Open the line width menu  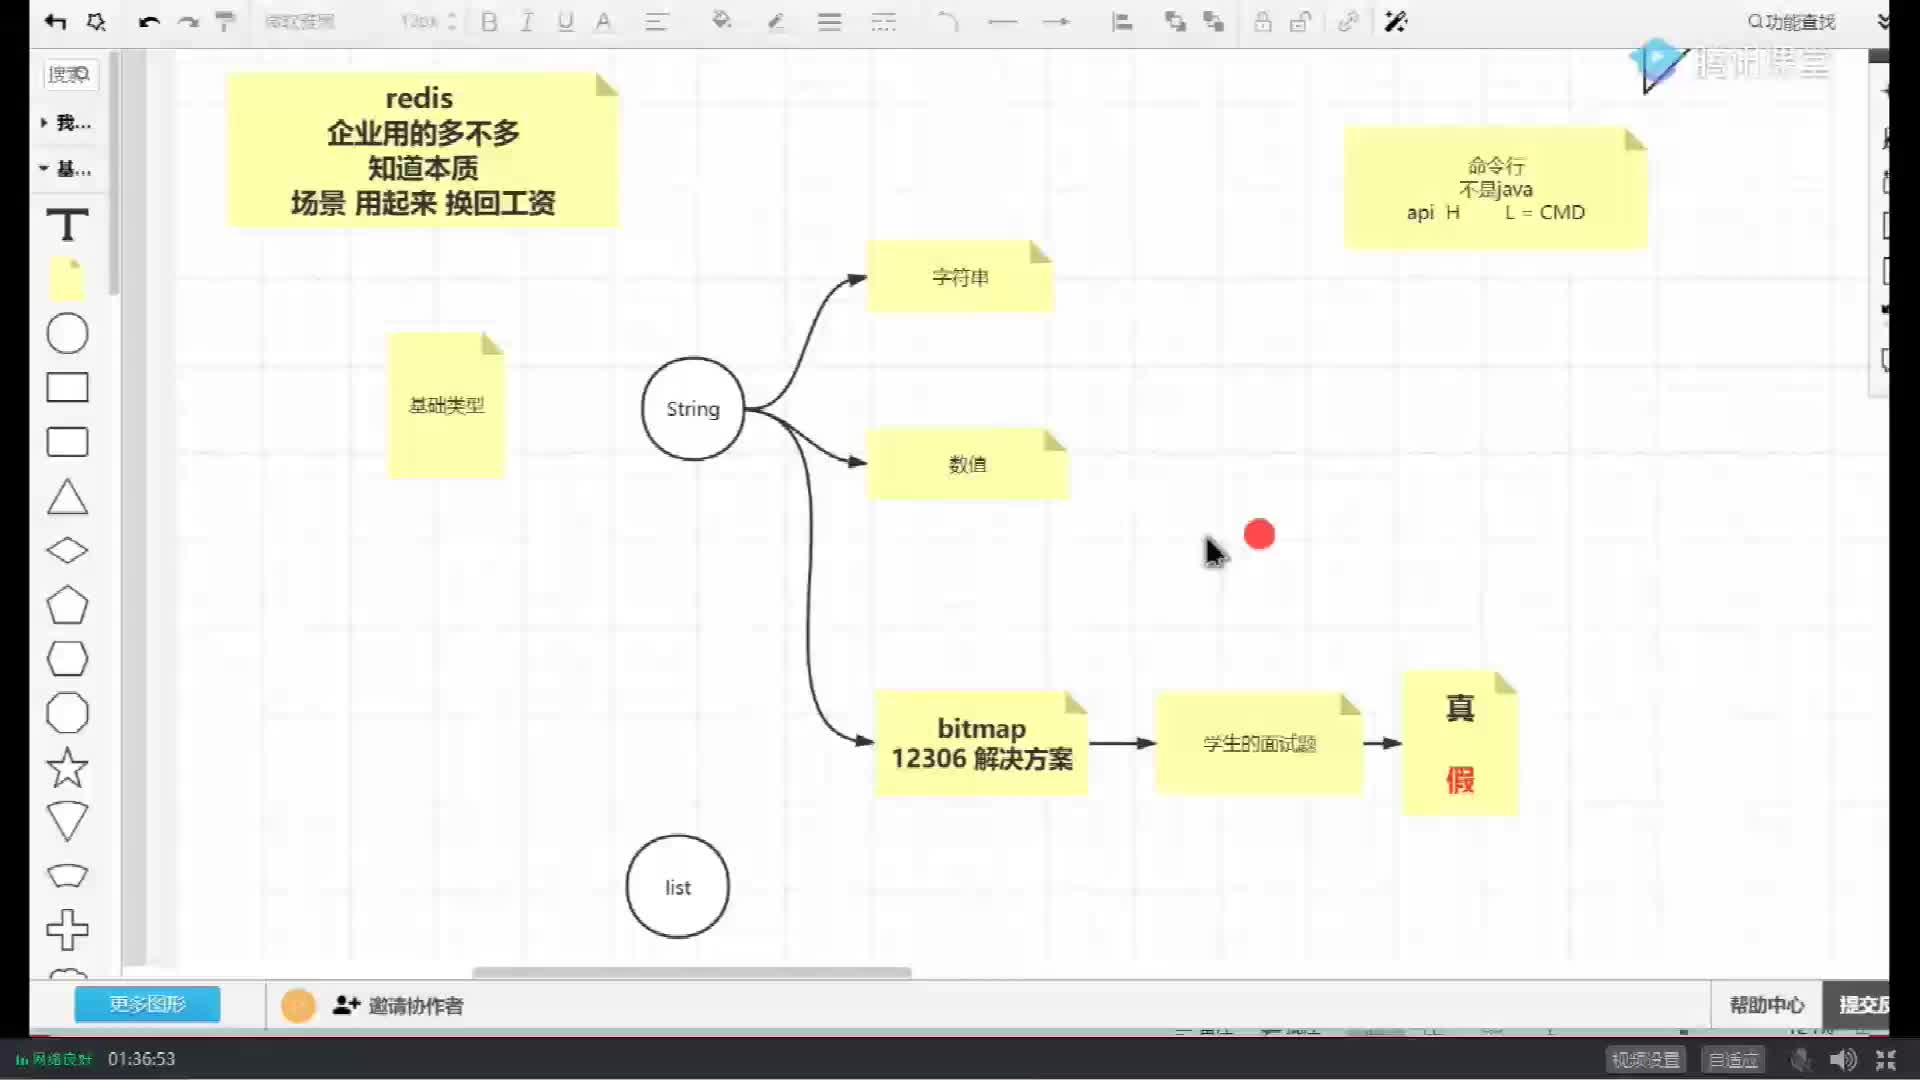coord(829,22)
